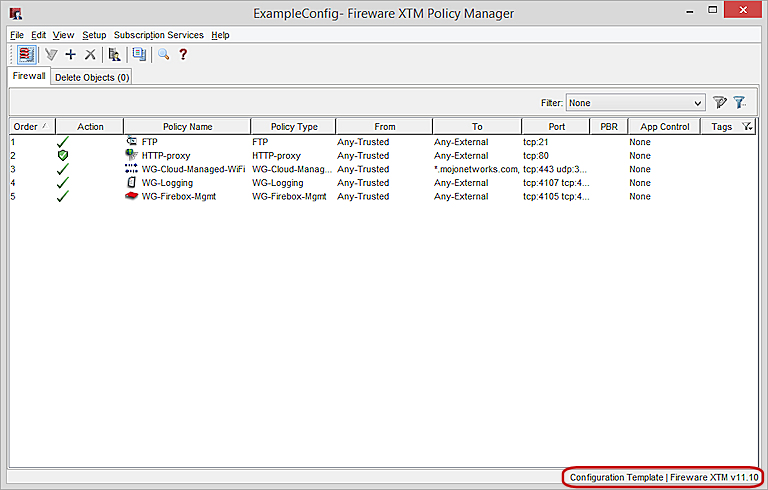The height and width of the screenshot is (490, 768).
Task: Click the FTP policy icon
Action: [131, 142]
